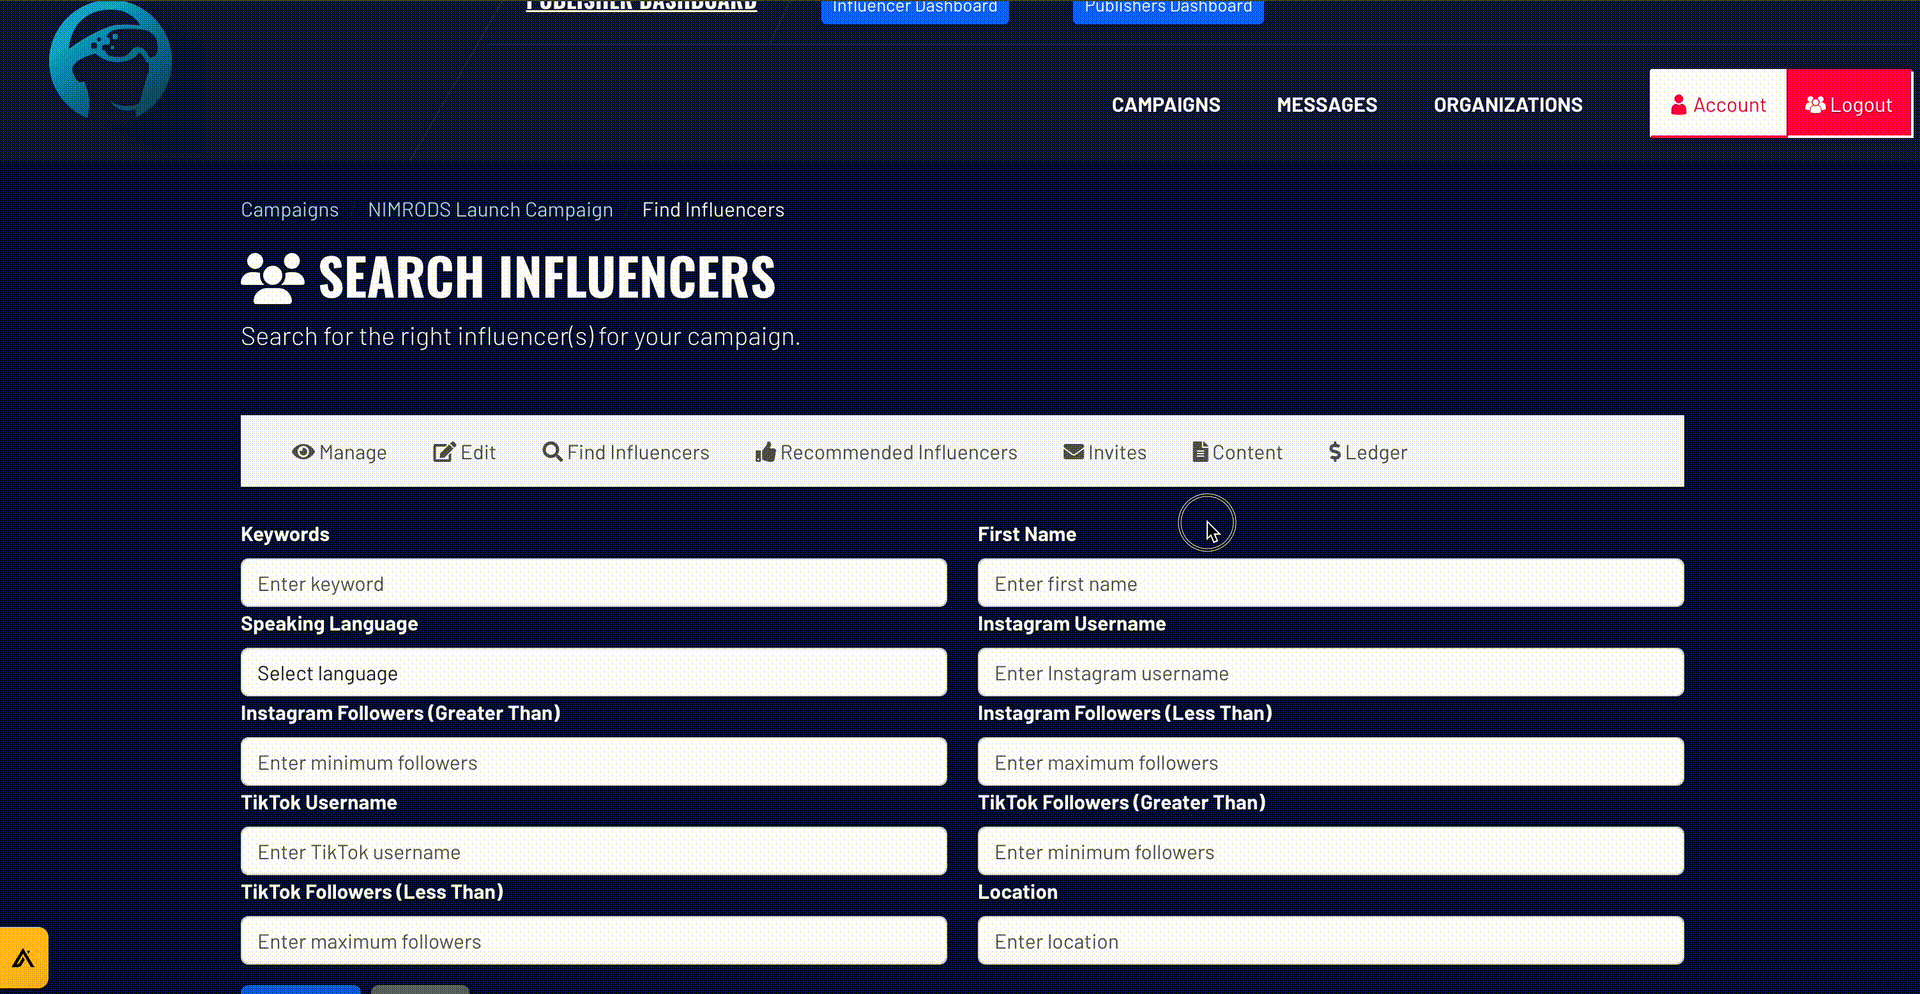Open Ledger using the dollar sign icon
Screen dimensions: 1920x994
click(x=1334, y=452)
